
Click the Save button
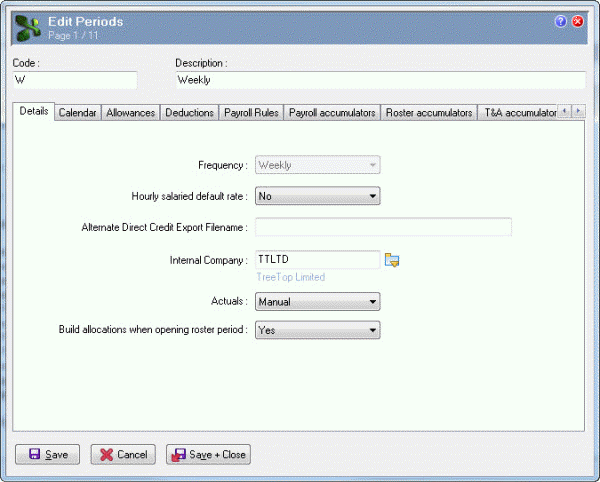click(47, 454)
